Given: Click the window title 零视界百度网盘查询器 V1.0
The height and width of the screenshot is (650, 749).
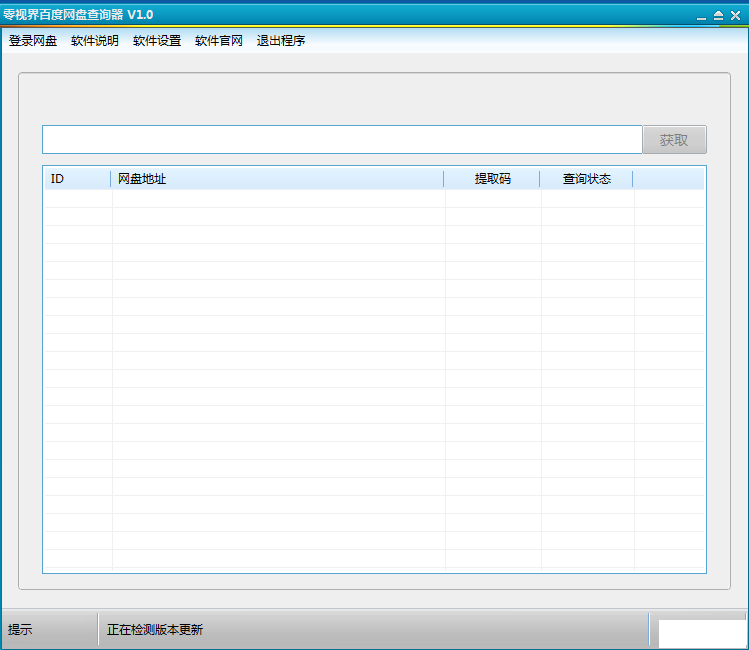Looking at the screenshot, I should pyautogui.click(x=78, y=15).
